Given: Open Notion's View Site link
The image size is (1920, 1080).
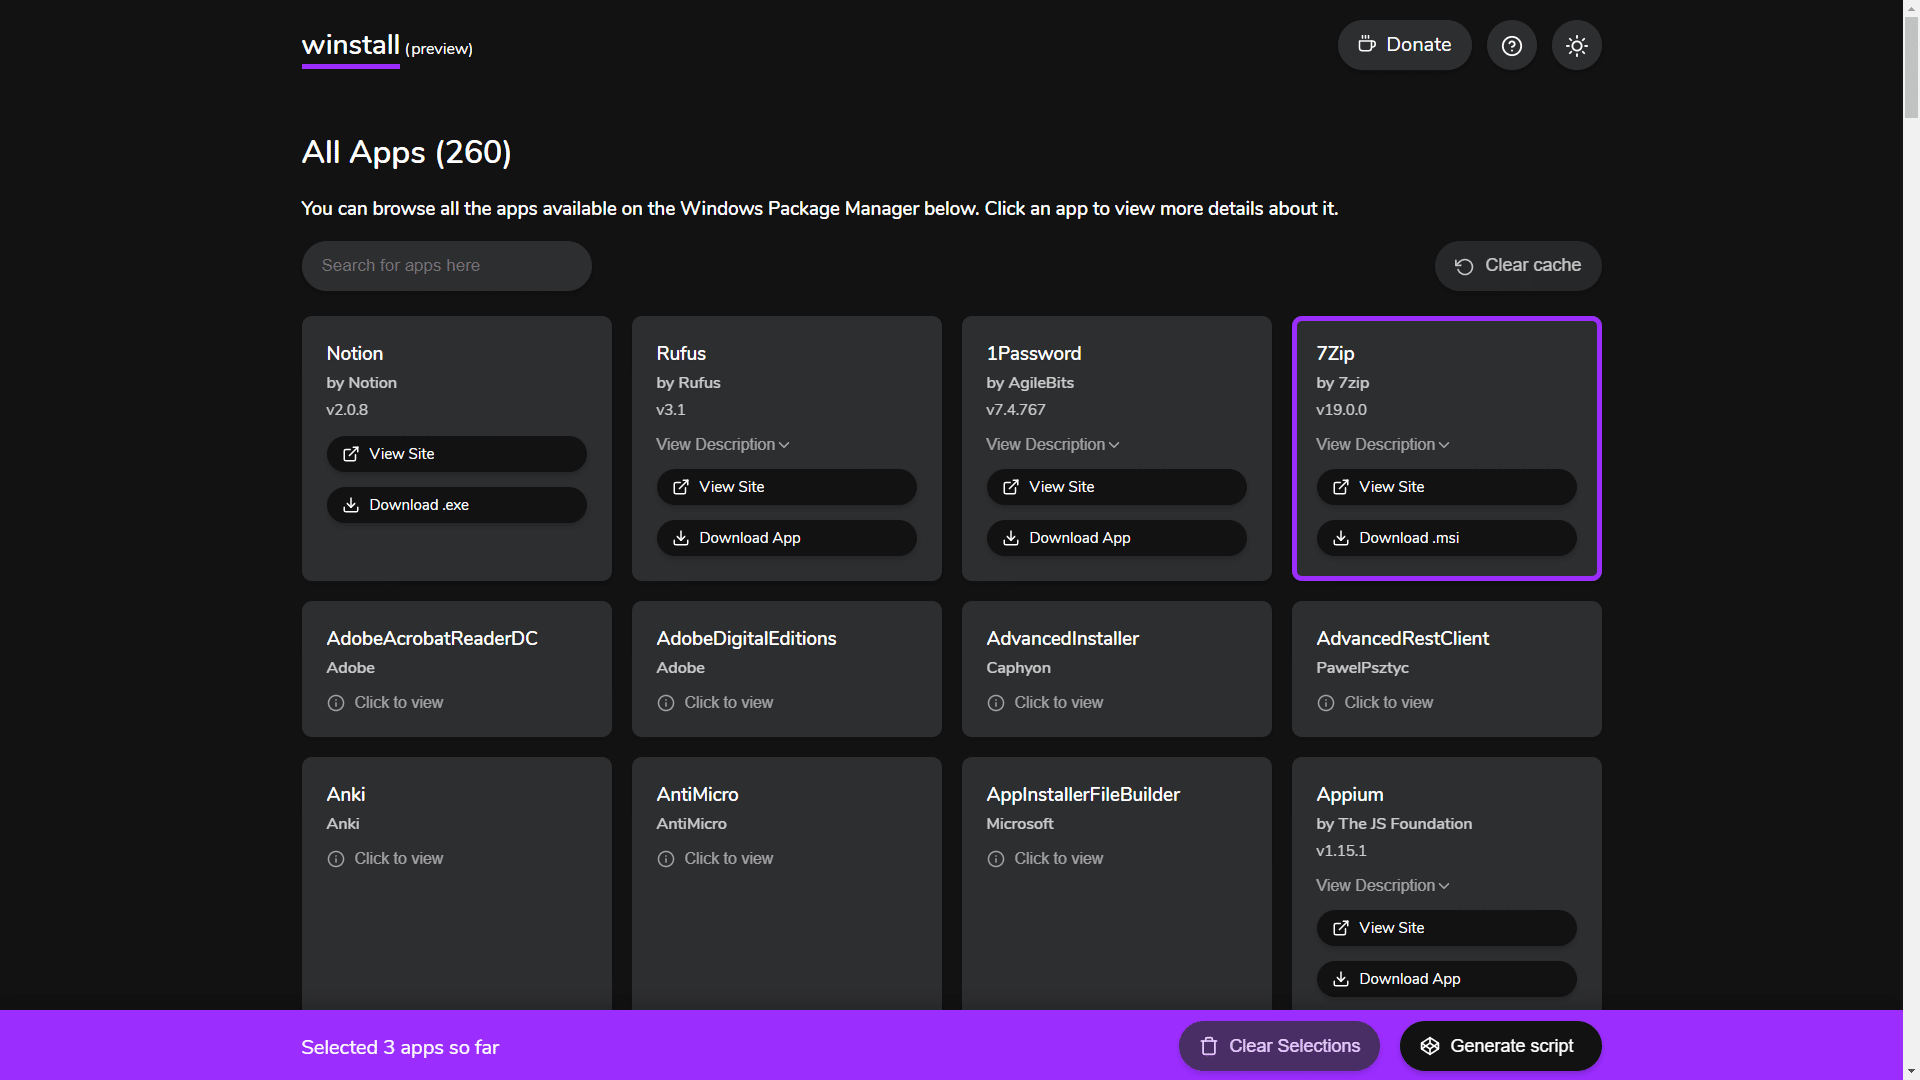Looking at the screenshot, I should (x=456, y=454).
